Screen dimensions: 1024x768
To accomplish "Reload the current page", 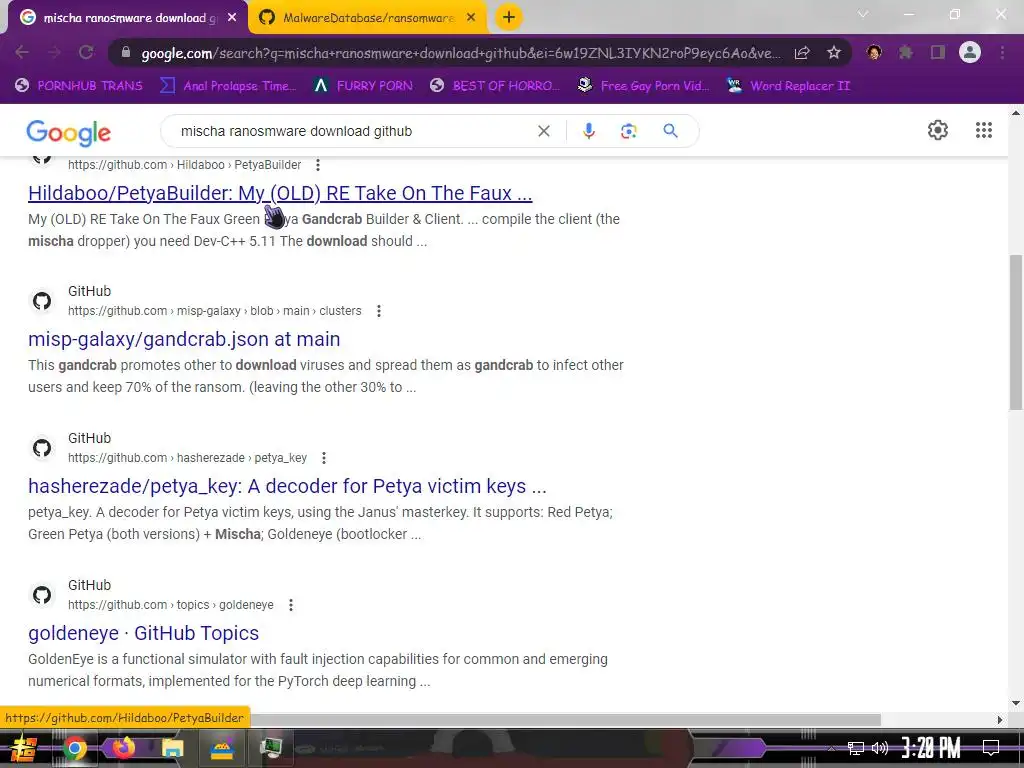I will (86, 53).
